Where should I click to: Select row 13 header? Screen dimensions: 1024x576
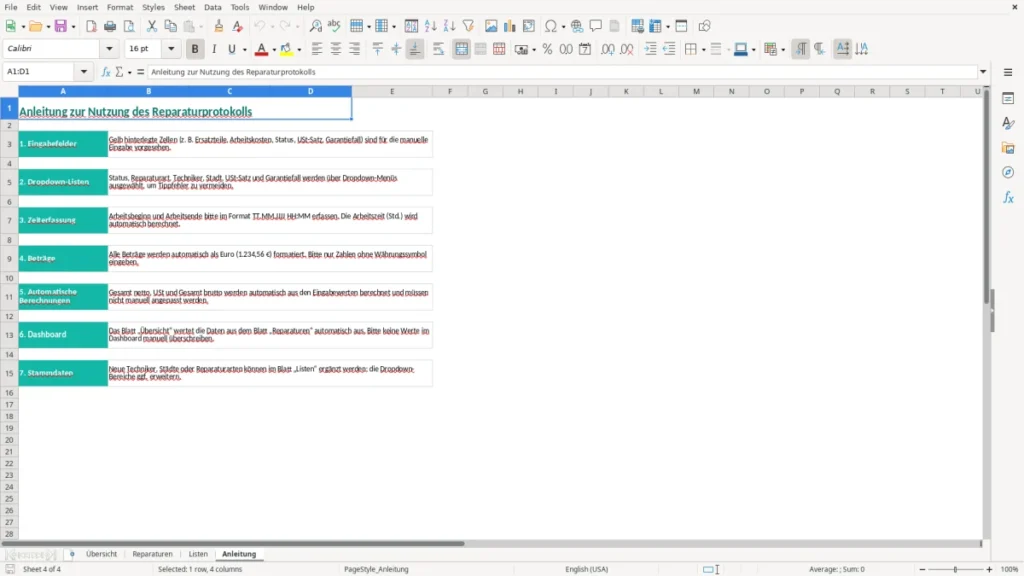(x=9, y=334)
